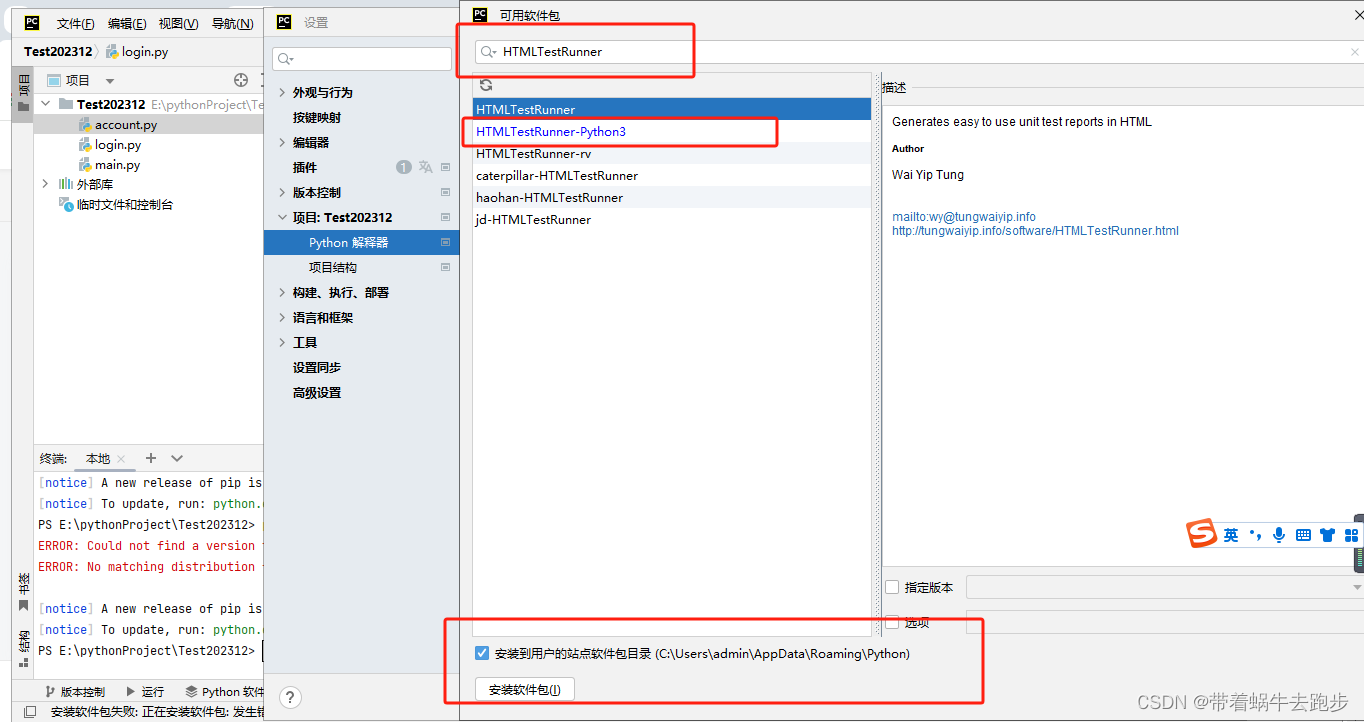Collapse 项目: Test202312 in Settings

click(x=282, y=217)
